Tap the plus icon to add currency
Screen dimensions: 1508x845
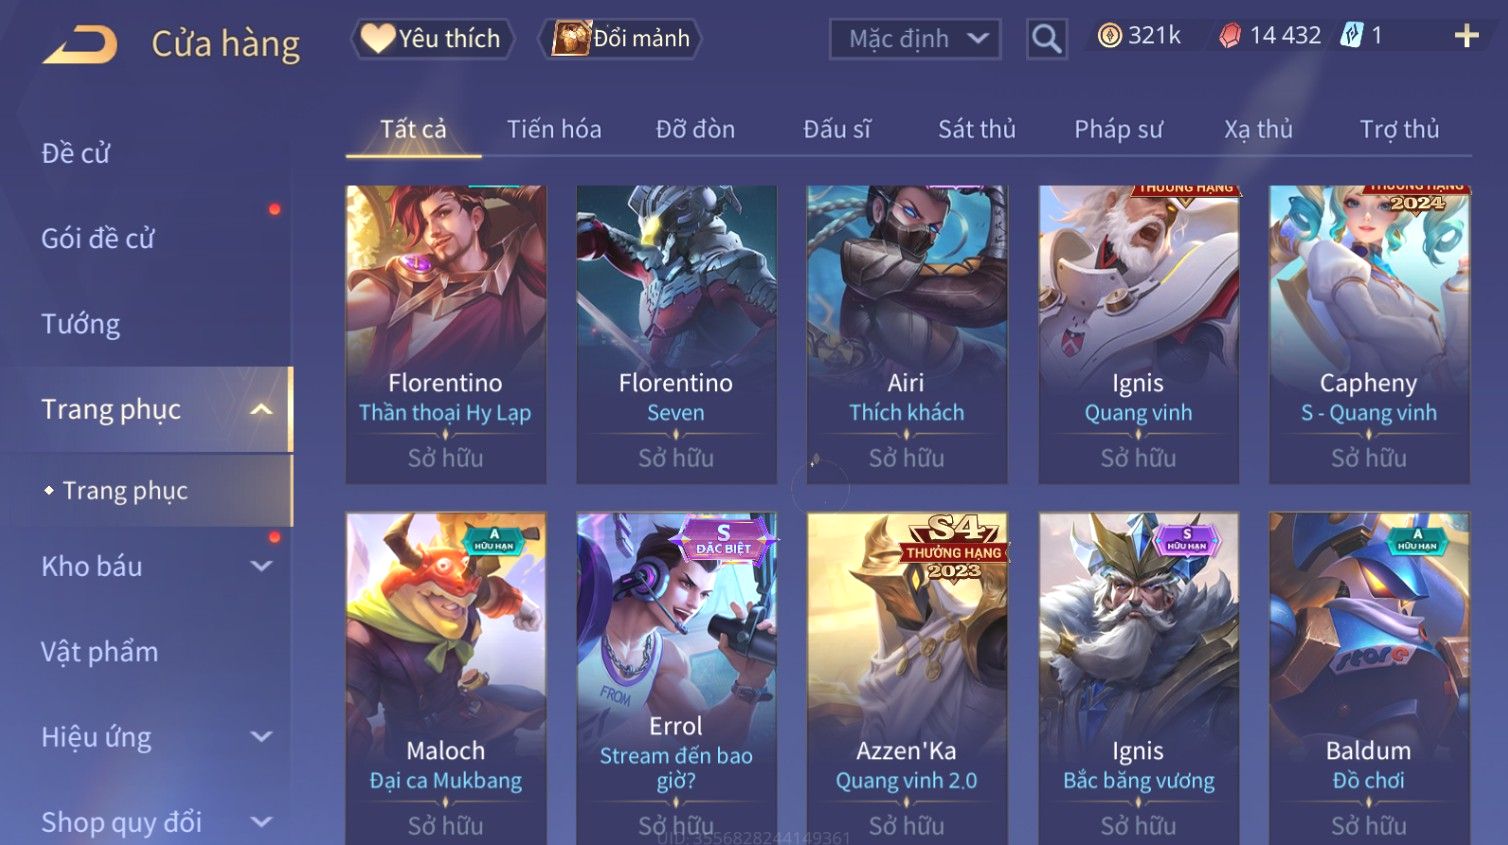[1466, 37]
